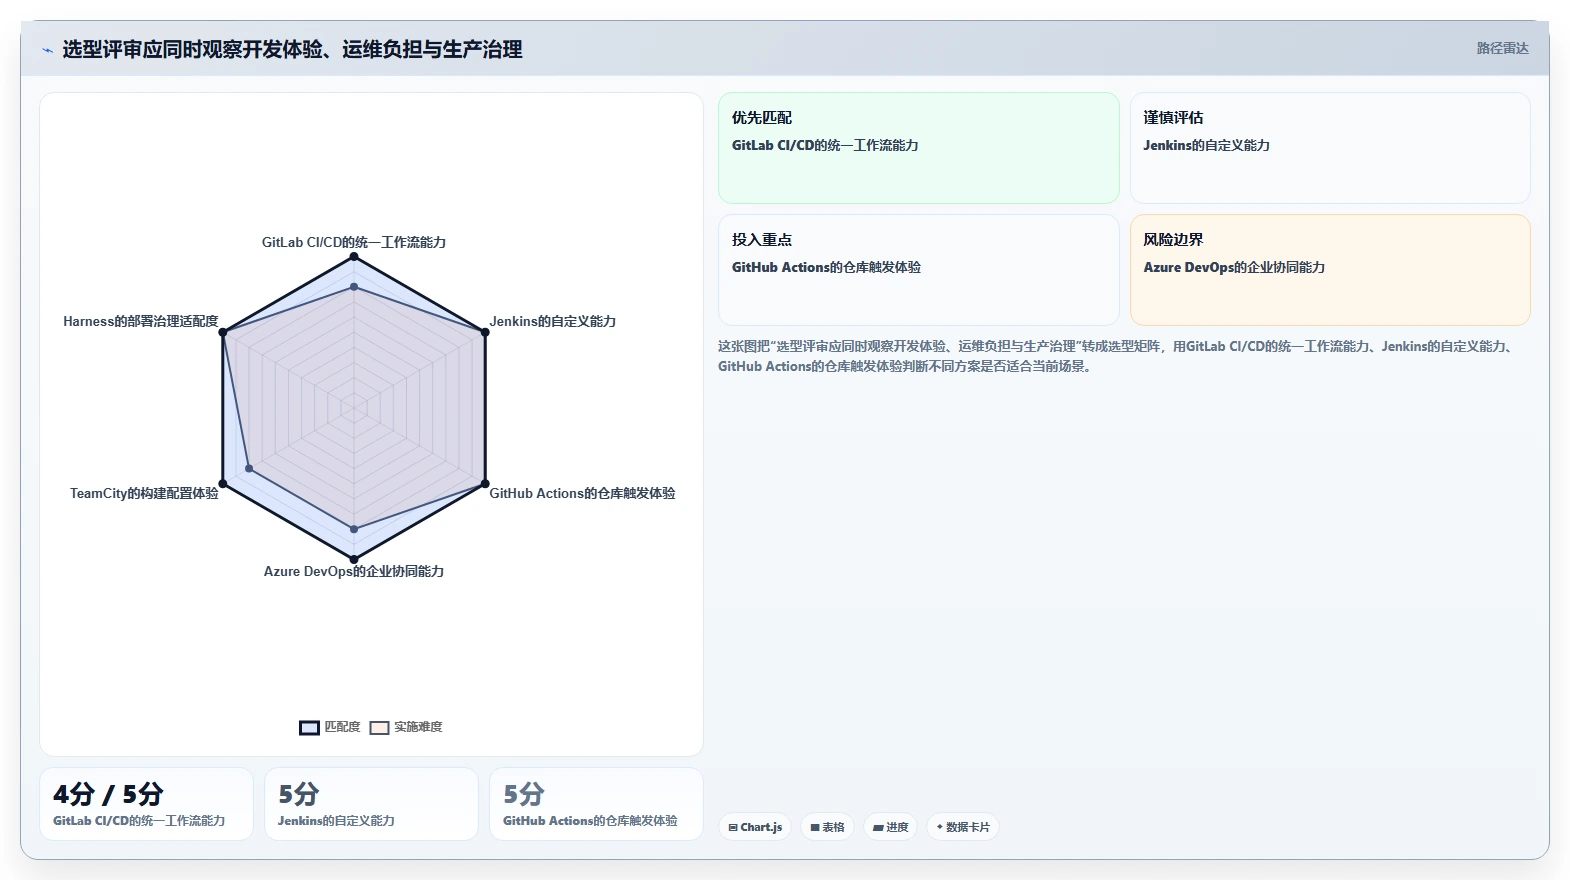Click radar axis label GitHub Actions的仓库触发体验
1570x880 pixels.
point(582,493)
